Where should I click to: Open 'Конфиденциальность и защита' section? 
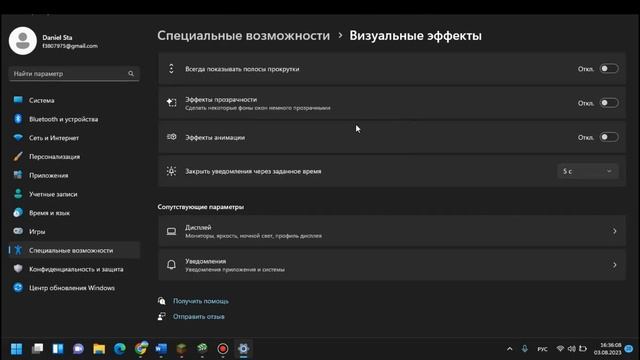(74, 269)
